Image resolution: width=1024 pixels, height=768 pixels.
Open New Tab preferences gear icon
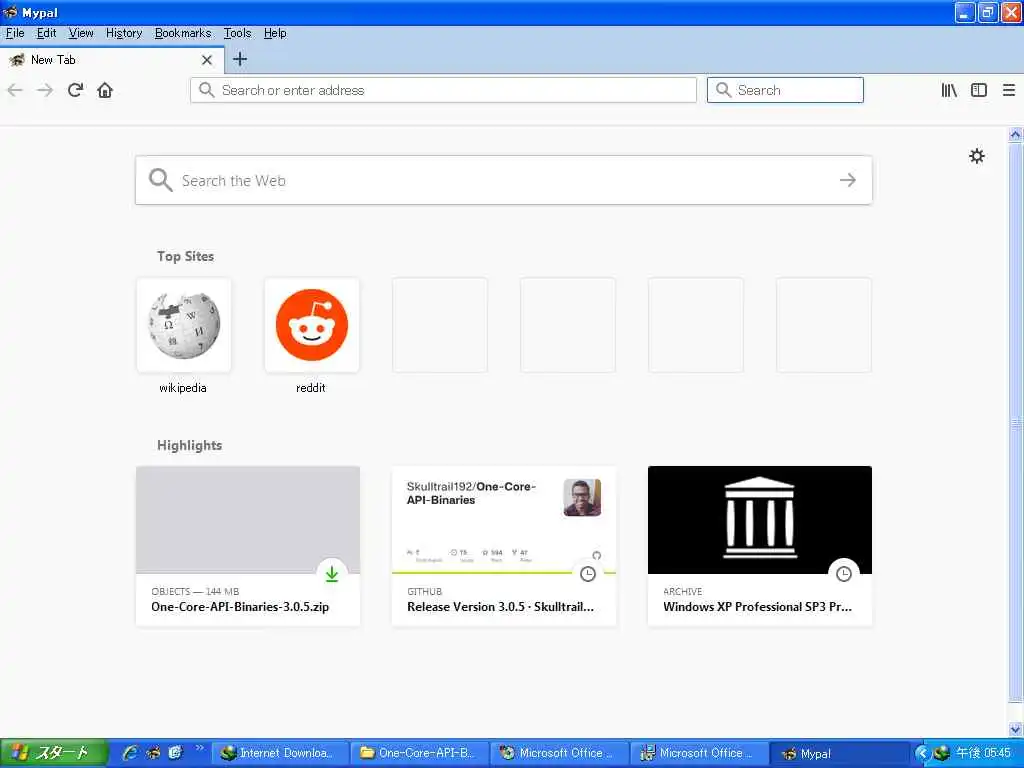(976, 156)
